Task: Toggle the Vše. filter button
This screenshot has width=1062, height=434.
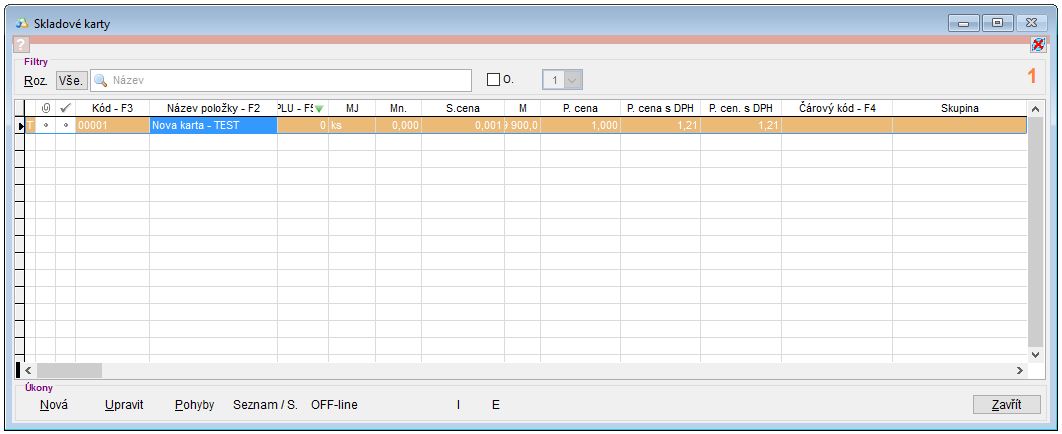Action: click(x=70, y=80)
